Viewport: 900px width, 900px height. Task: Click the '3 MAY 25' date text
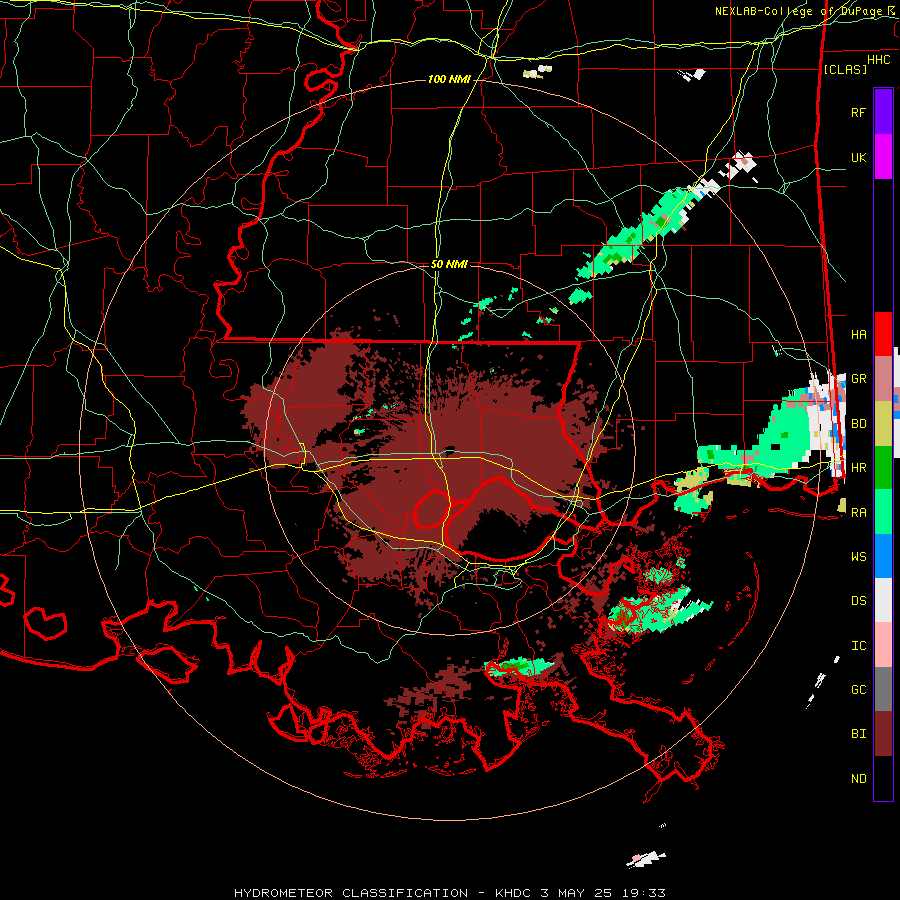(576, 893)
